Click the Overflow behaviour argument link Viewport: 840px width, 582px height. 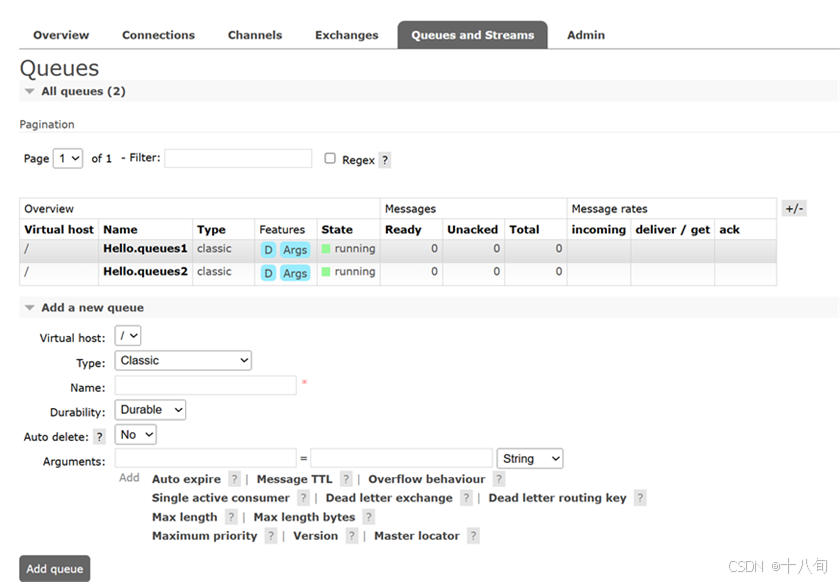click(426, 479)
